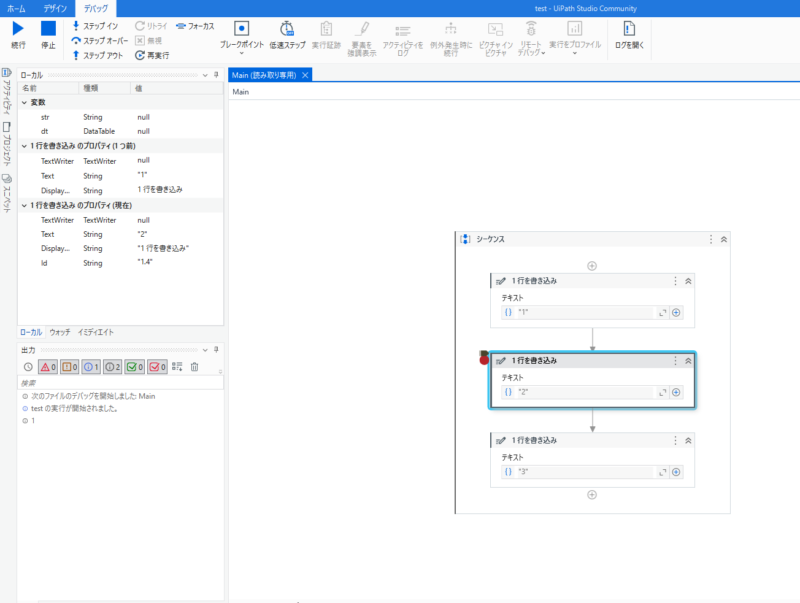
Task: Toggle Slow Step (低速ステップ) mode
Action: pos(287,35)
